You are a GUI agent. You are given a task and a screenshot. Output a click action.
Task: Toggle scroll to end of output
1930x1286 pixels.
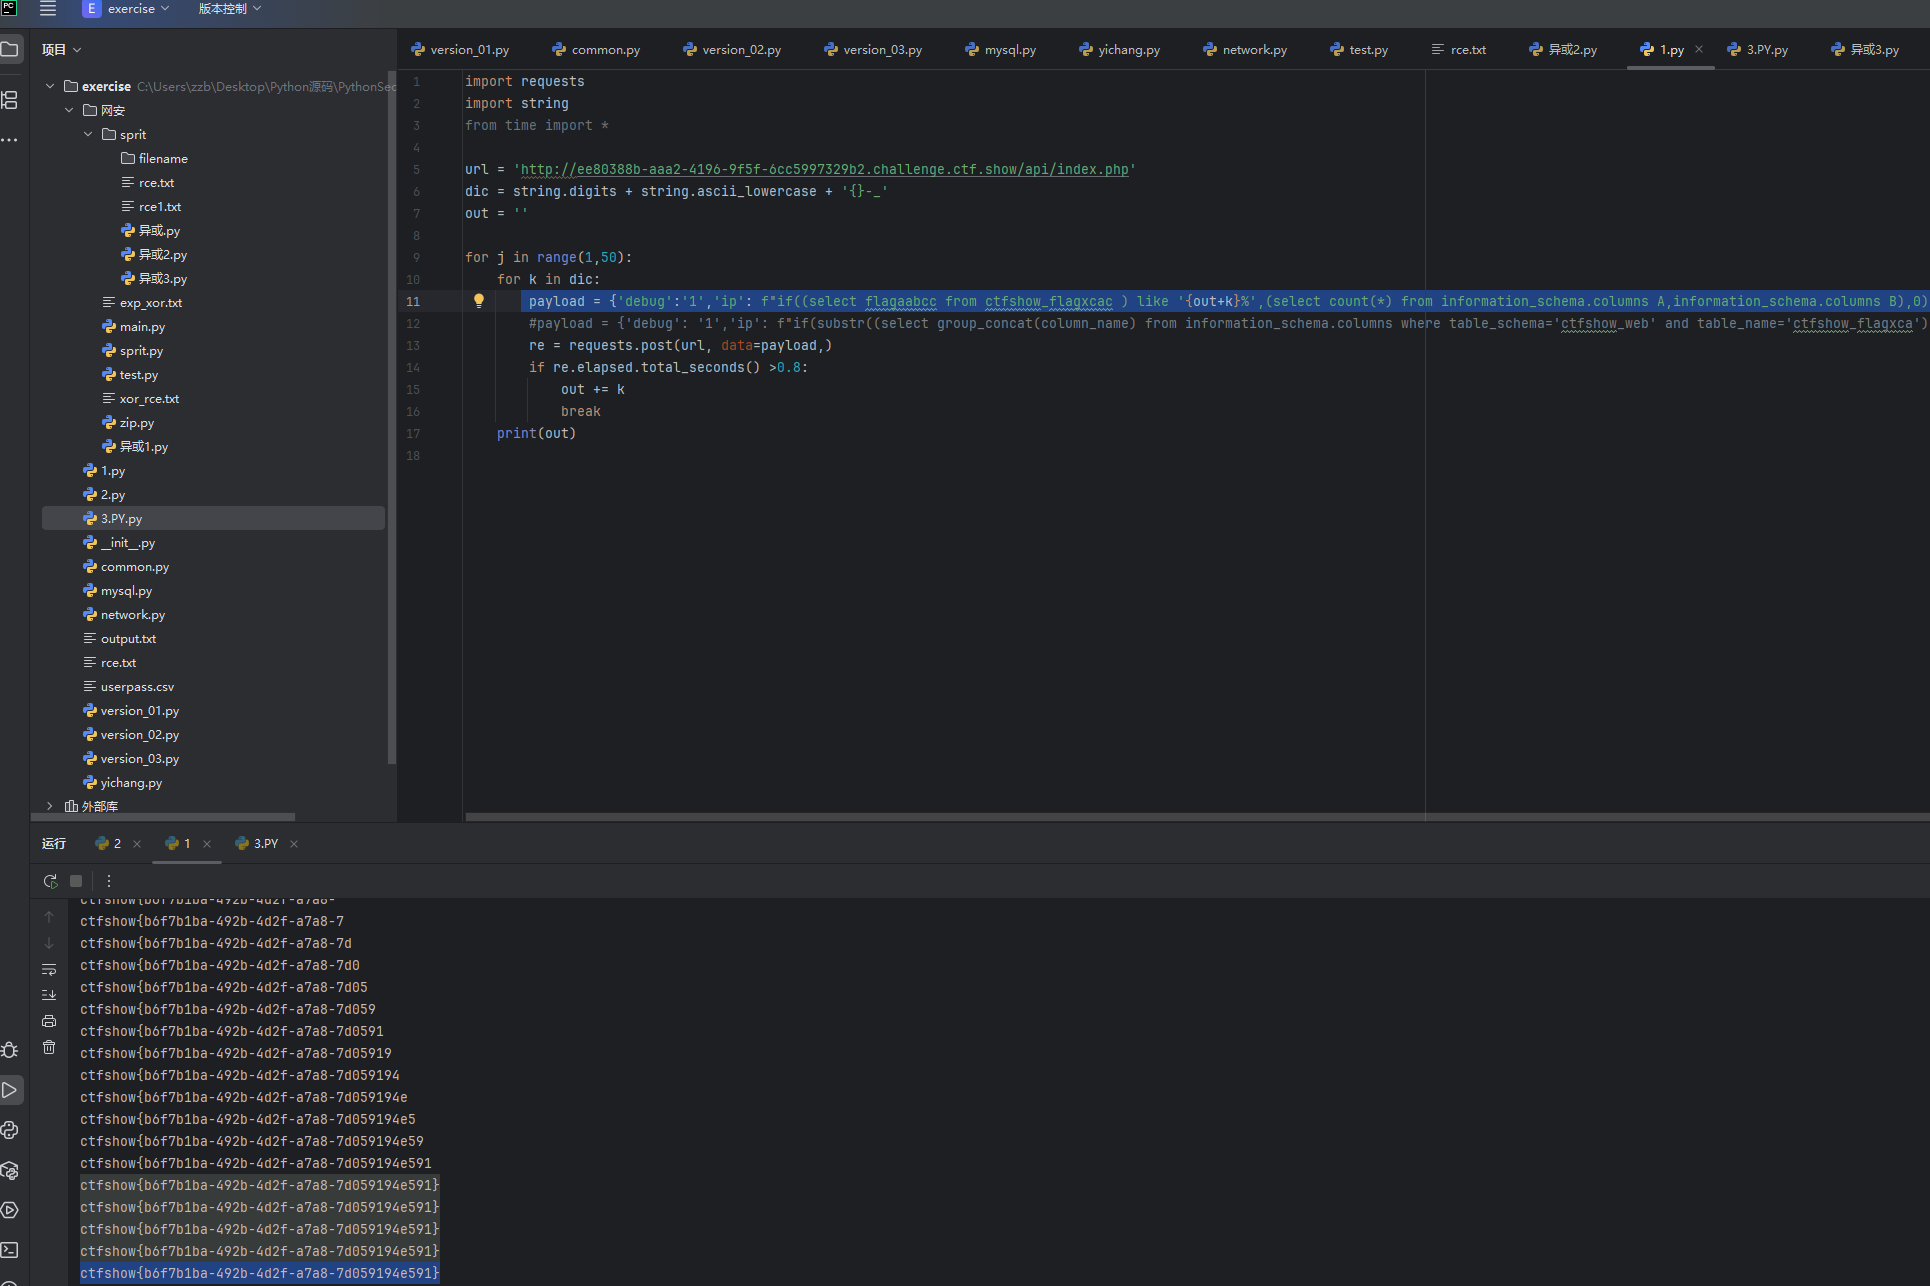pos(49,995)
